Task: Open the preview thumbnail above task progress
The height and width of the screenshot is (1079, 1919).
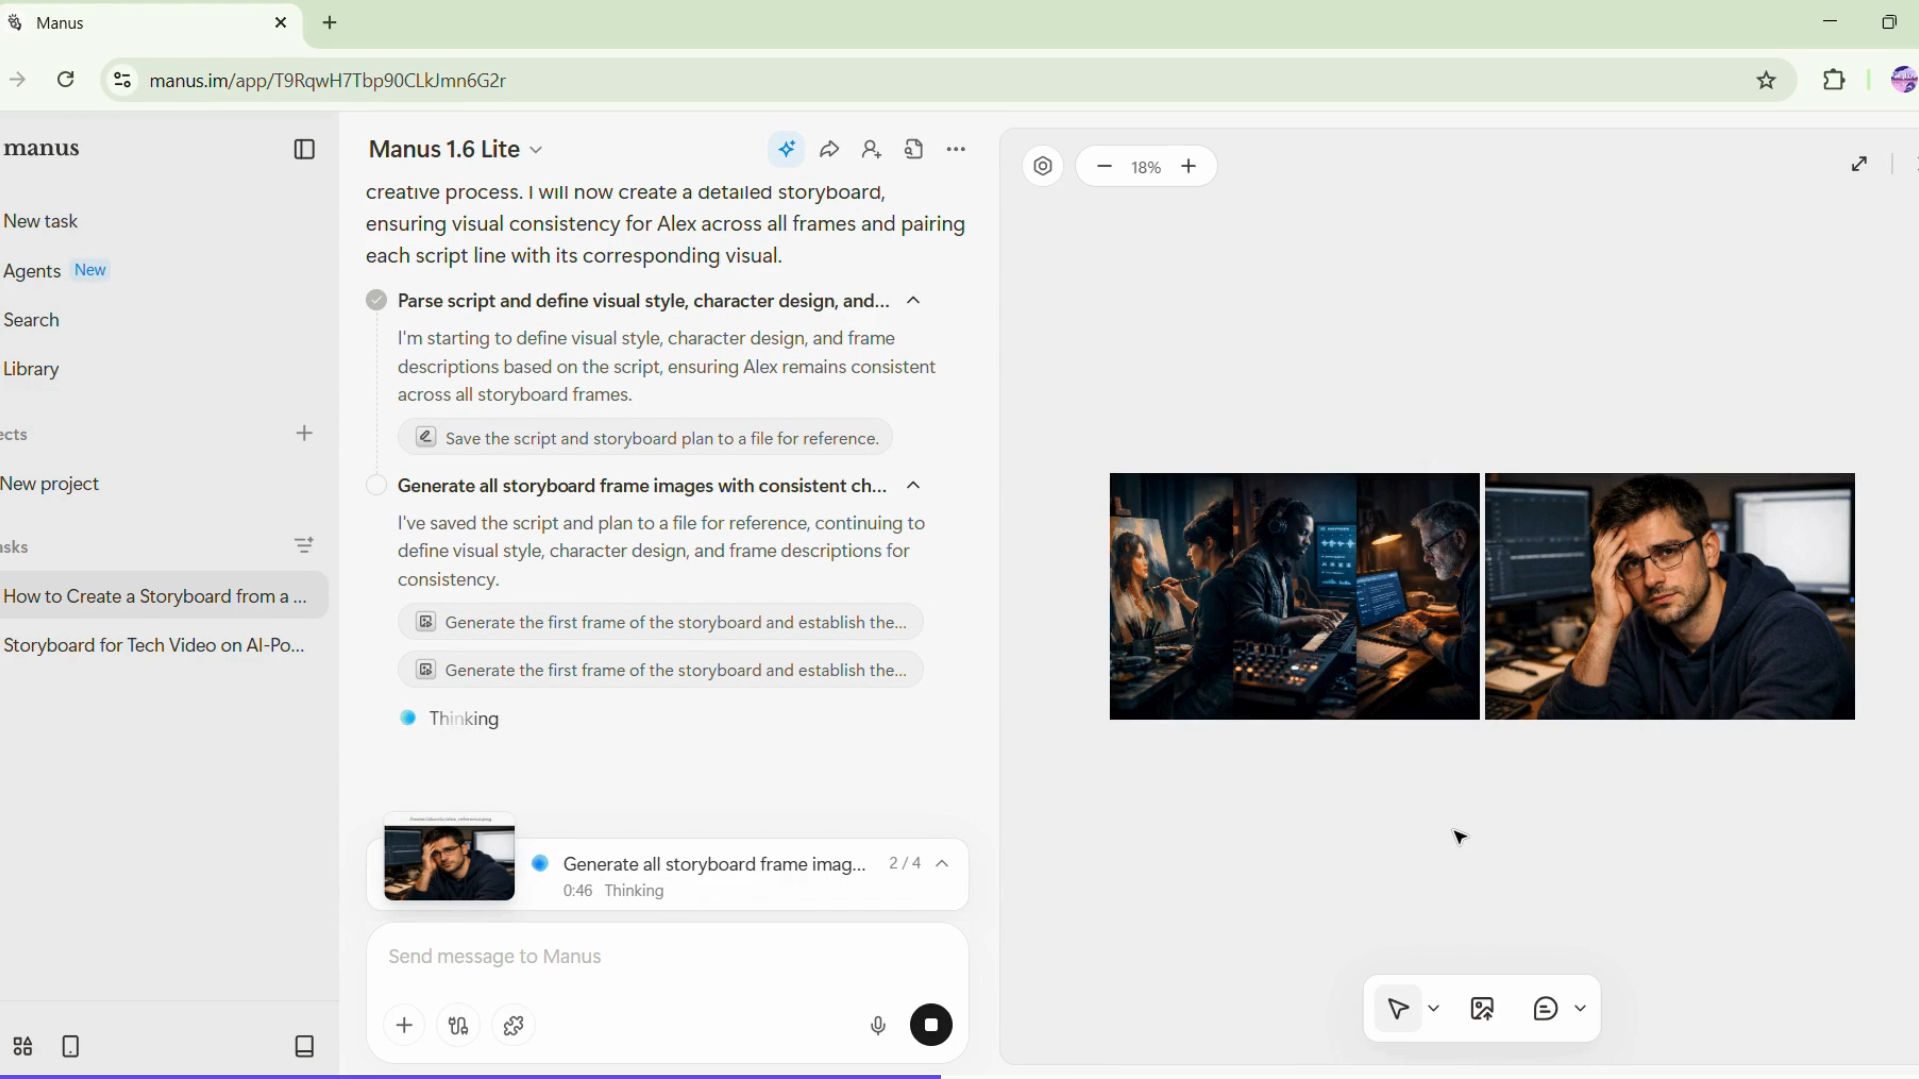Action: 449,857
